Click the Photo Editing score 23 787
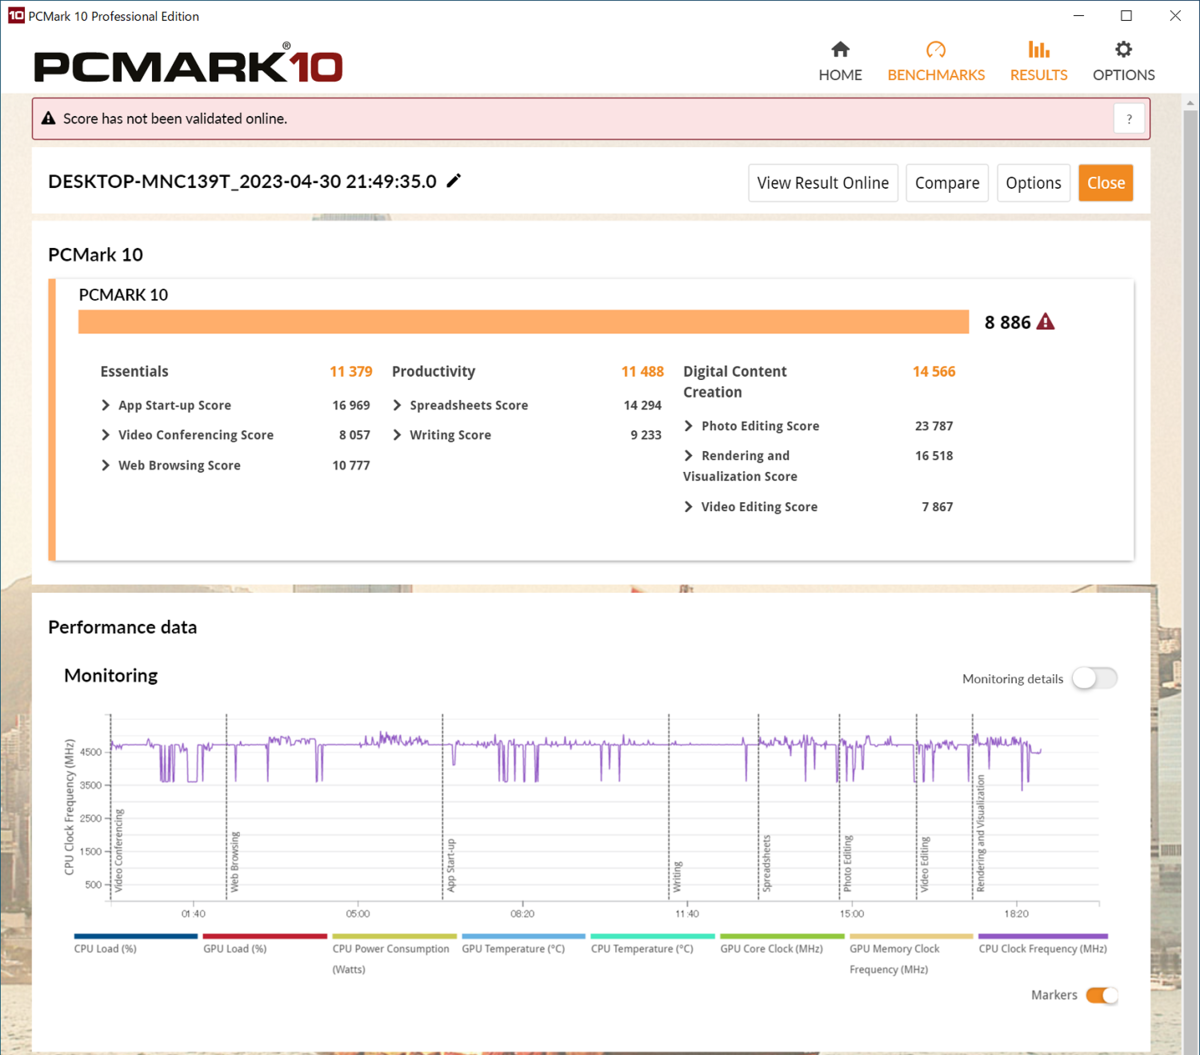 pos(934,426)
